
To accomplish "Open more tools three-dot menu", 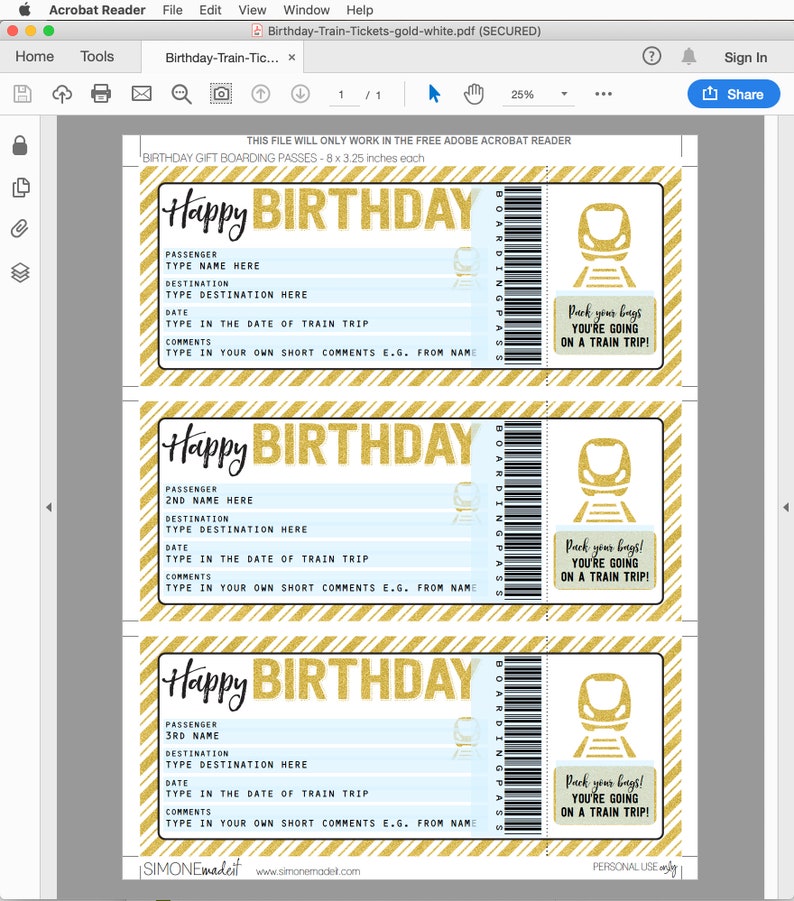I will coord(603,94).
